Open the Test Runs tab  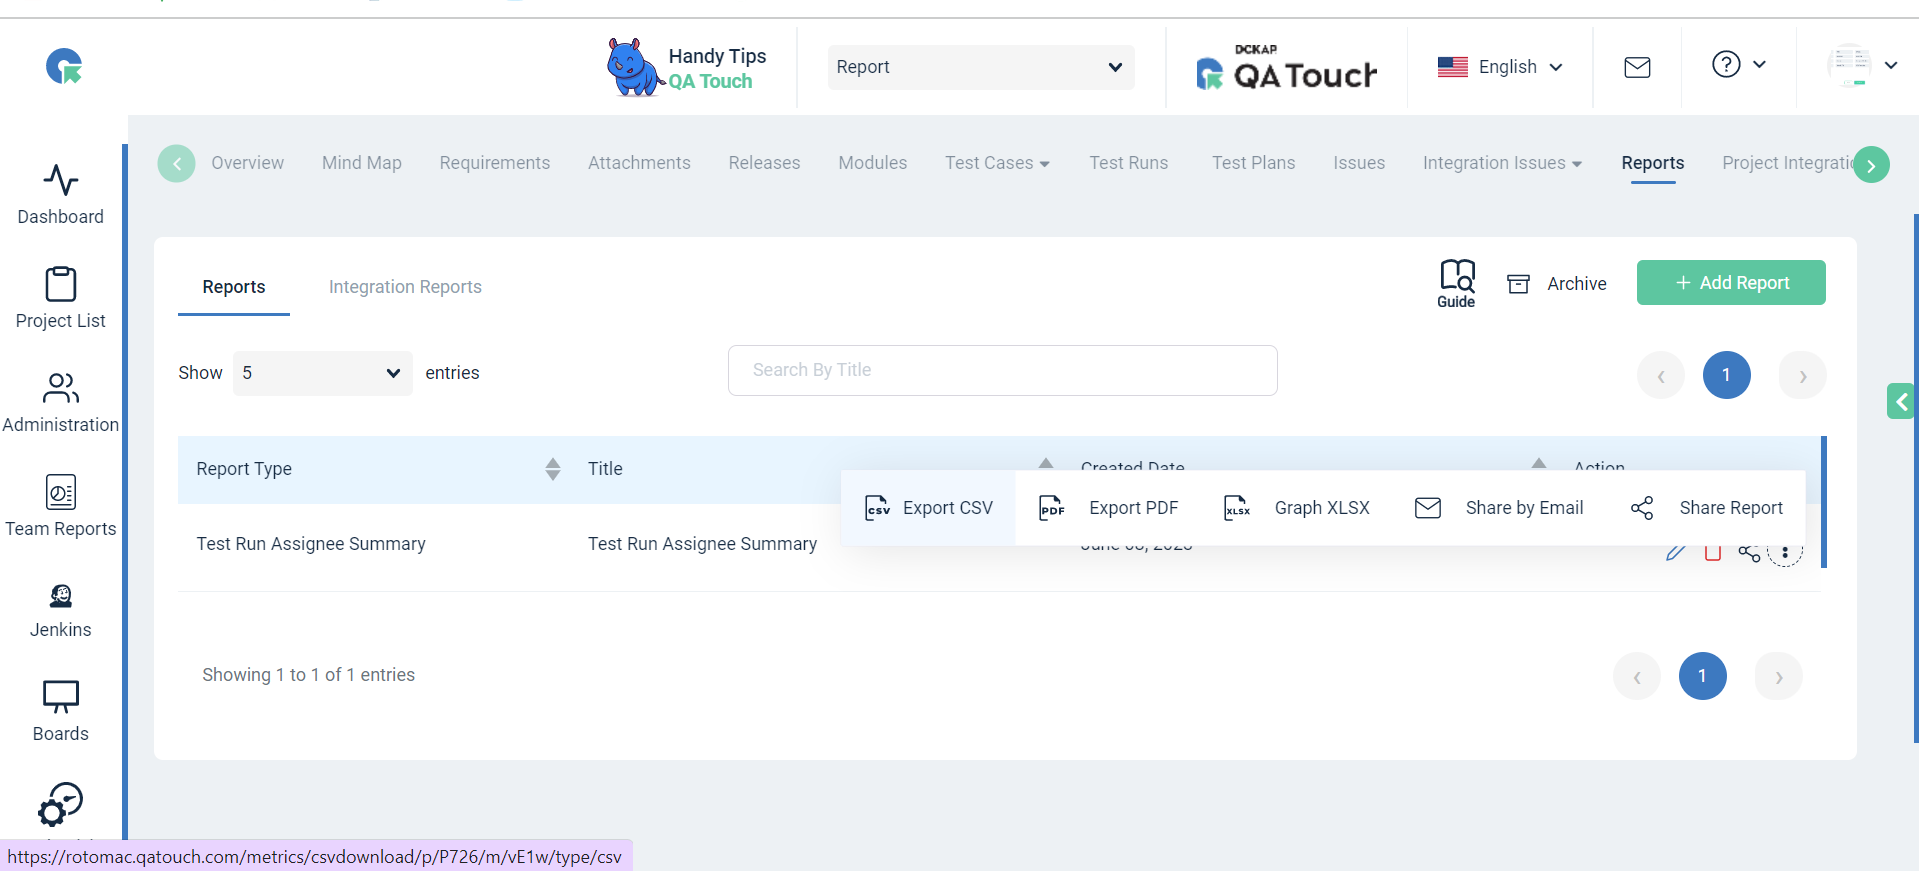point(1129,163)
